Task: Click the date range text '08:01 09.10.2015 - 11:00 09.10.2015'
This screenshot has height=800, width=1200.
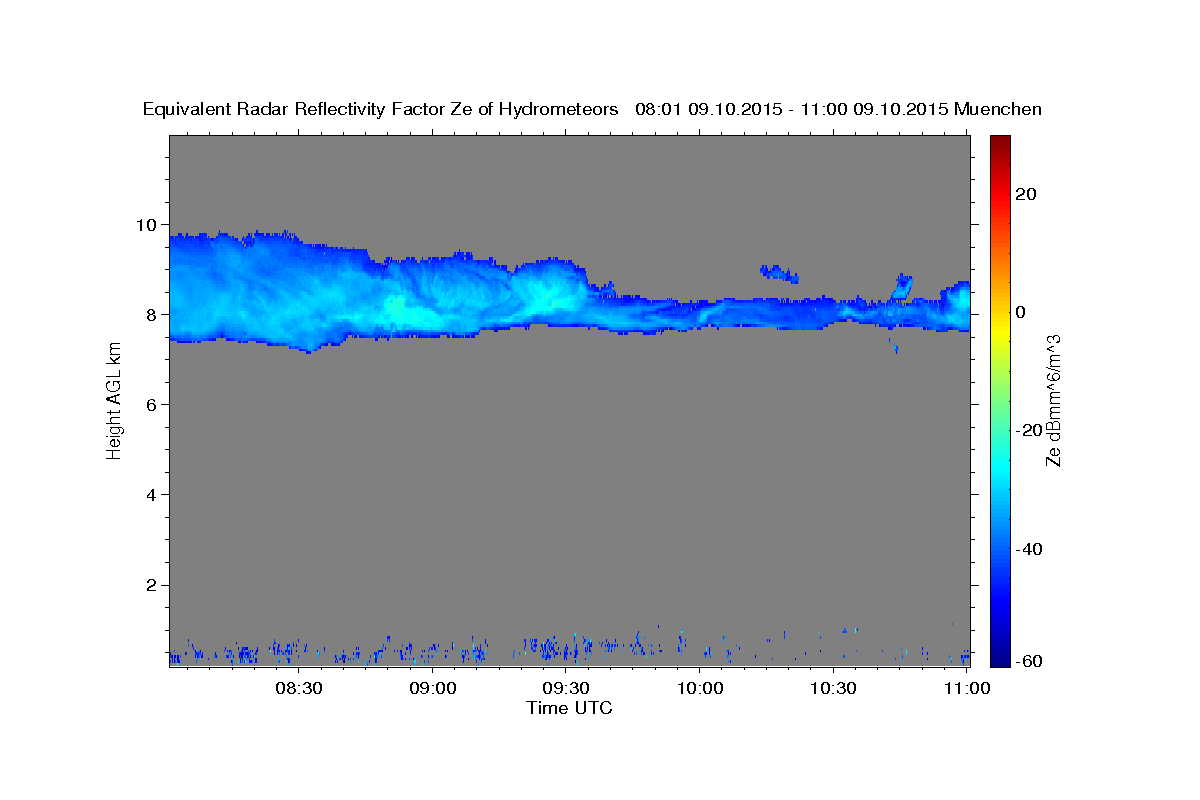Action: [791, 110]
